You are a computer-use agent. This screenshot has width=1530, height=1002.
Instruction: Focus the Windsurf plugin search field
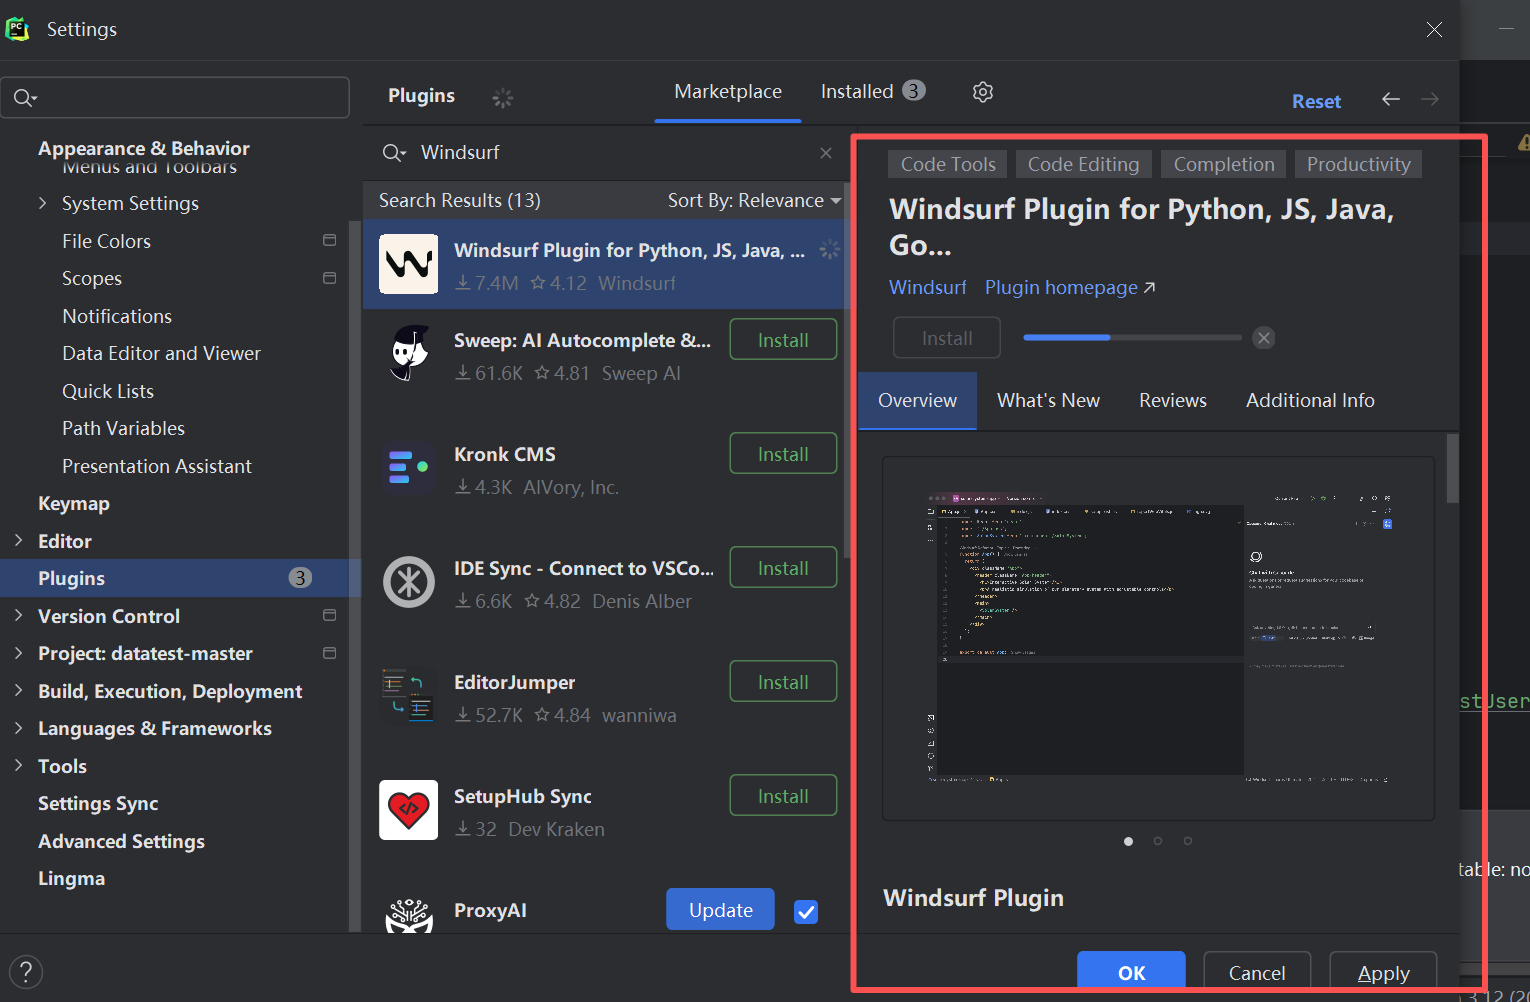tap(608, 153)
